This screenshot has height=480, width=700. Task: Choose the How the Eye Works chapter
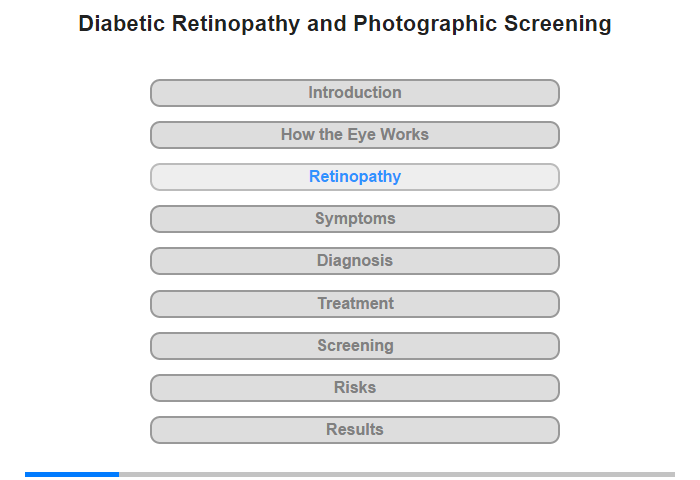pyautogui.click(x=355, y=135)
